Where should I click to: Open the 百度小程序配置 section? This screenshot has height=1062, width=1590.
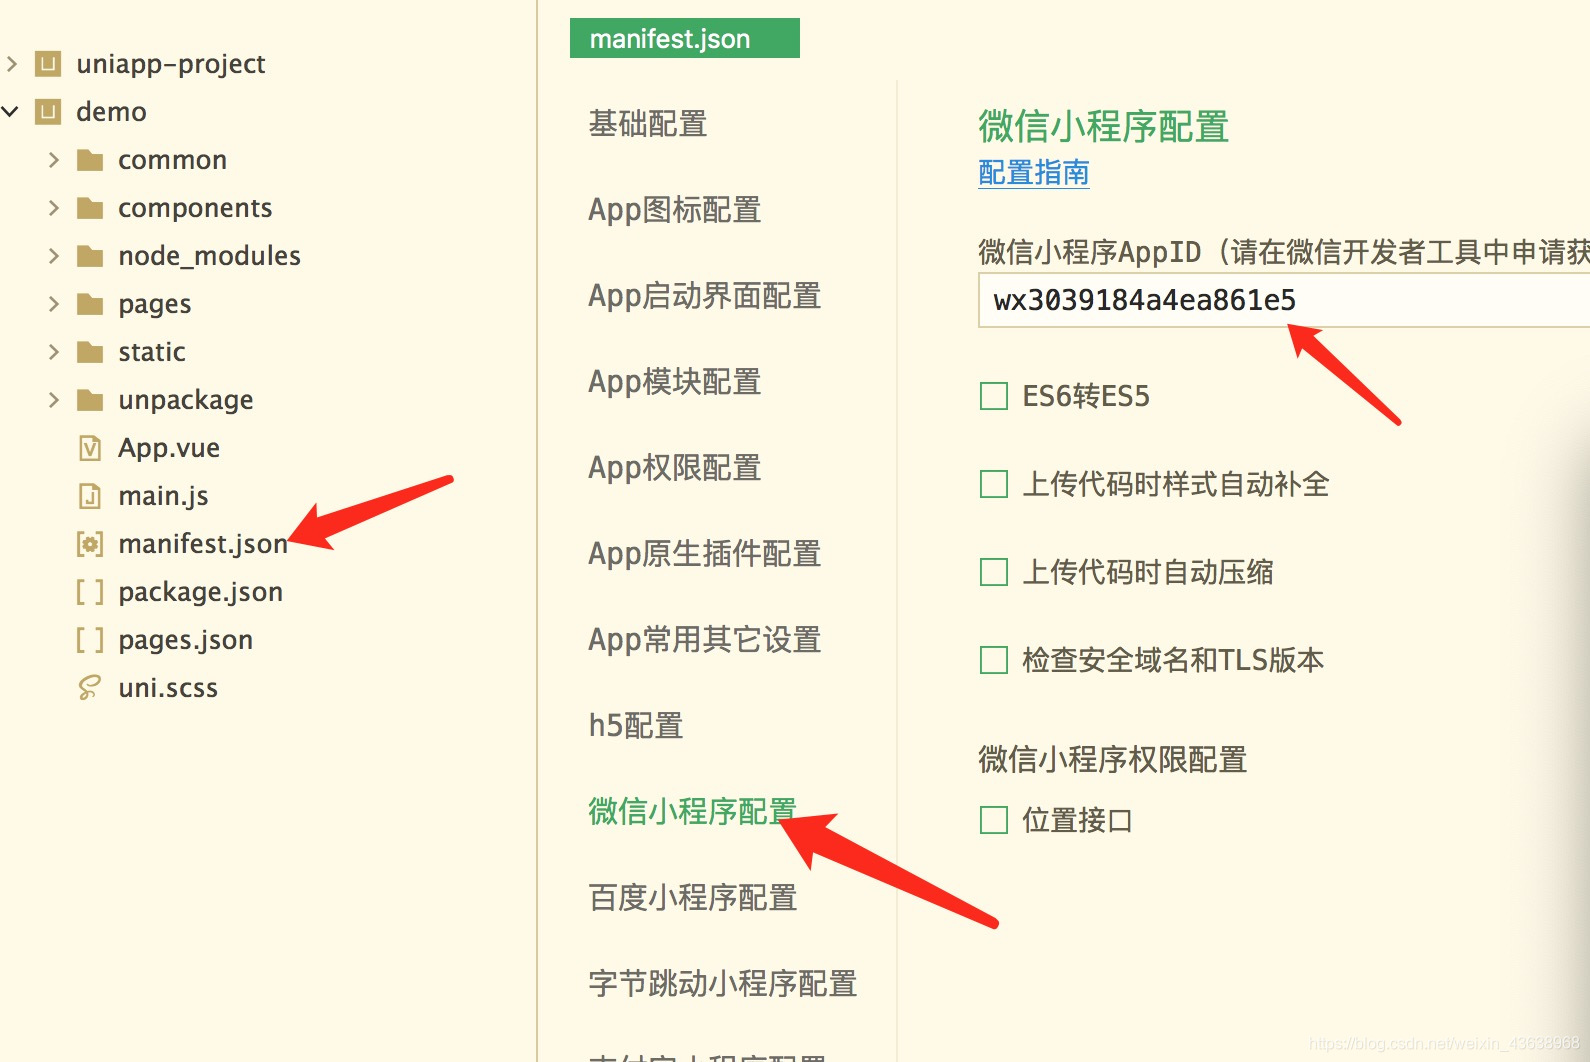point(693,898)
